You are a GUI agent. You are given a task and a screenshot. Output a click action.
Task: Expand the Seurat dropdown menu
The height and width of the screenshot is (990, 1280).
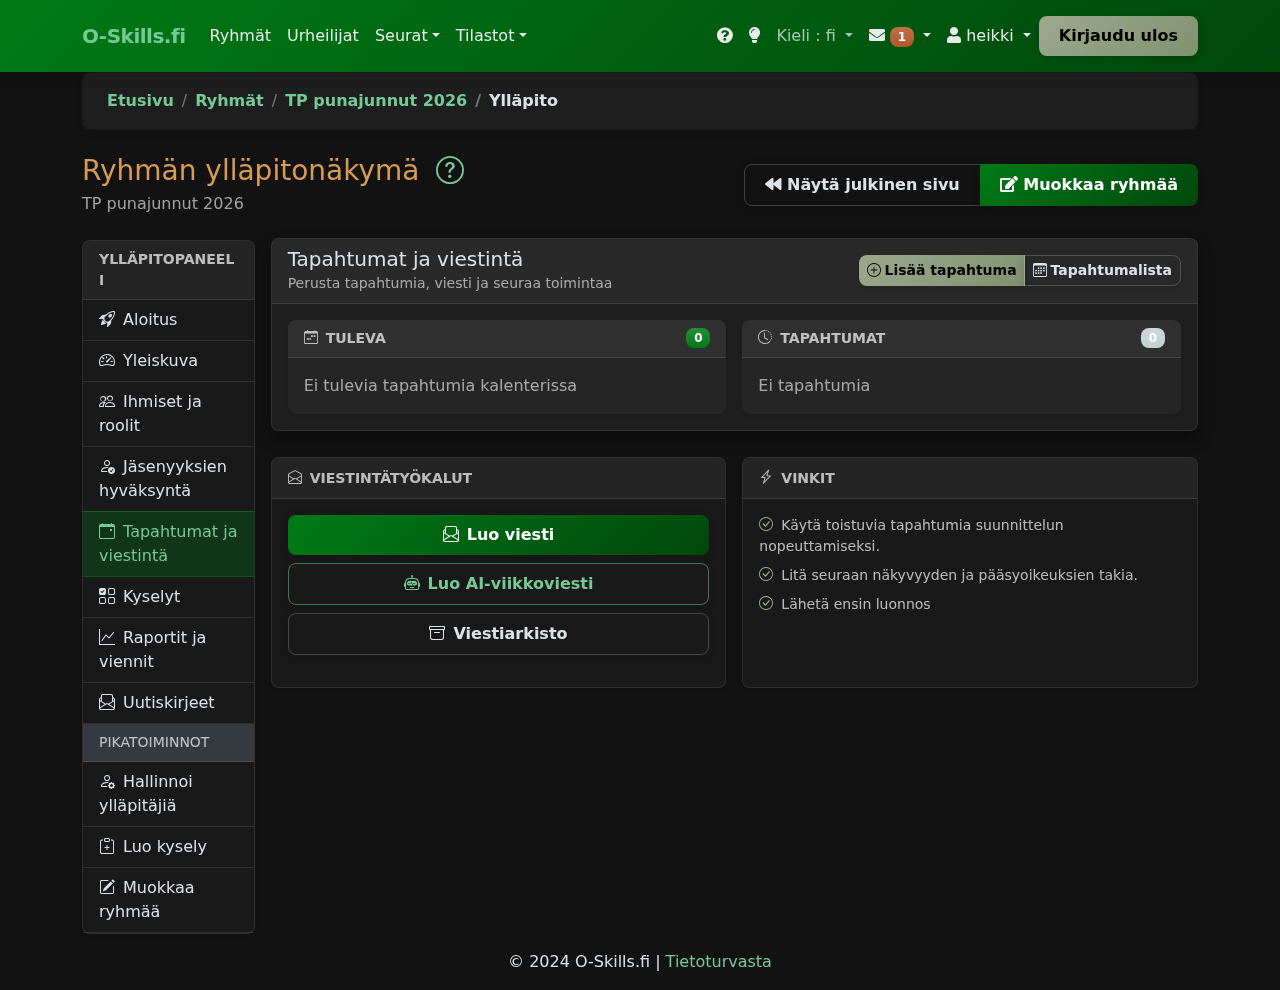pos(407,36)
